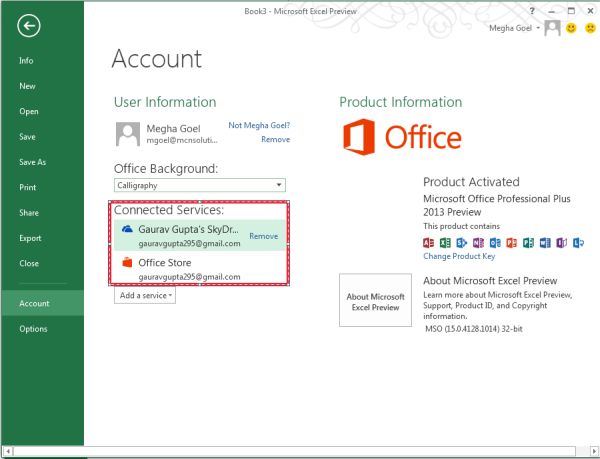Click the mgoel@mcnsoluti... email text

pyautogui.click(x=182, y=140)
